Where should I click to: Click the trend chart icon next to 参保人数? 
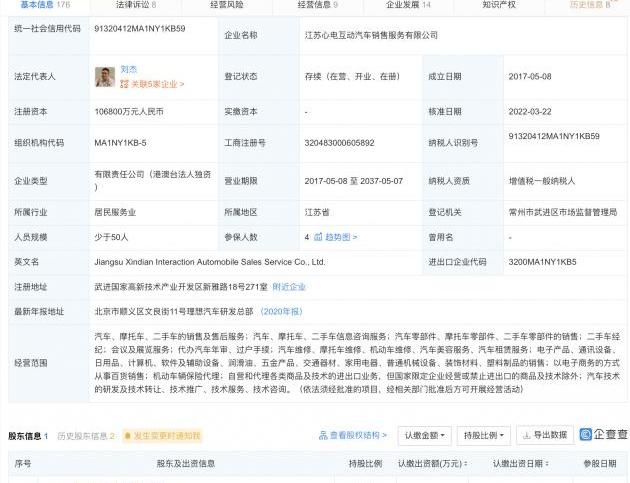[x=318, y=237]
